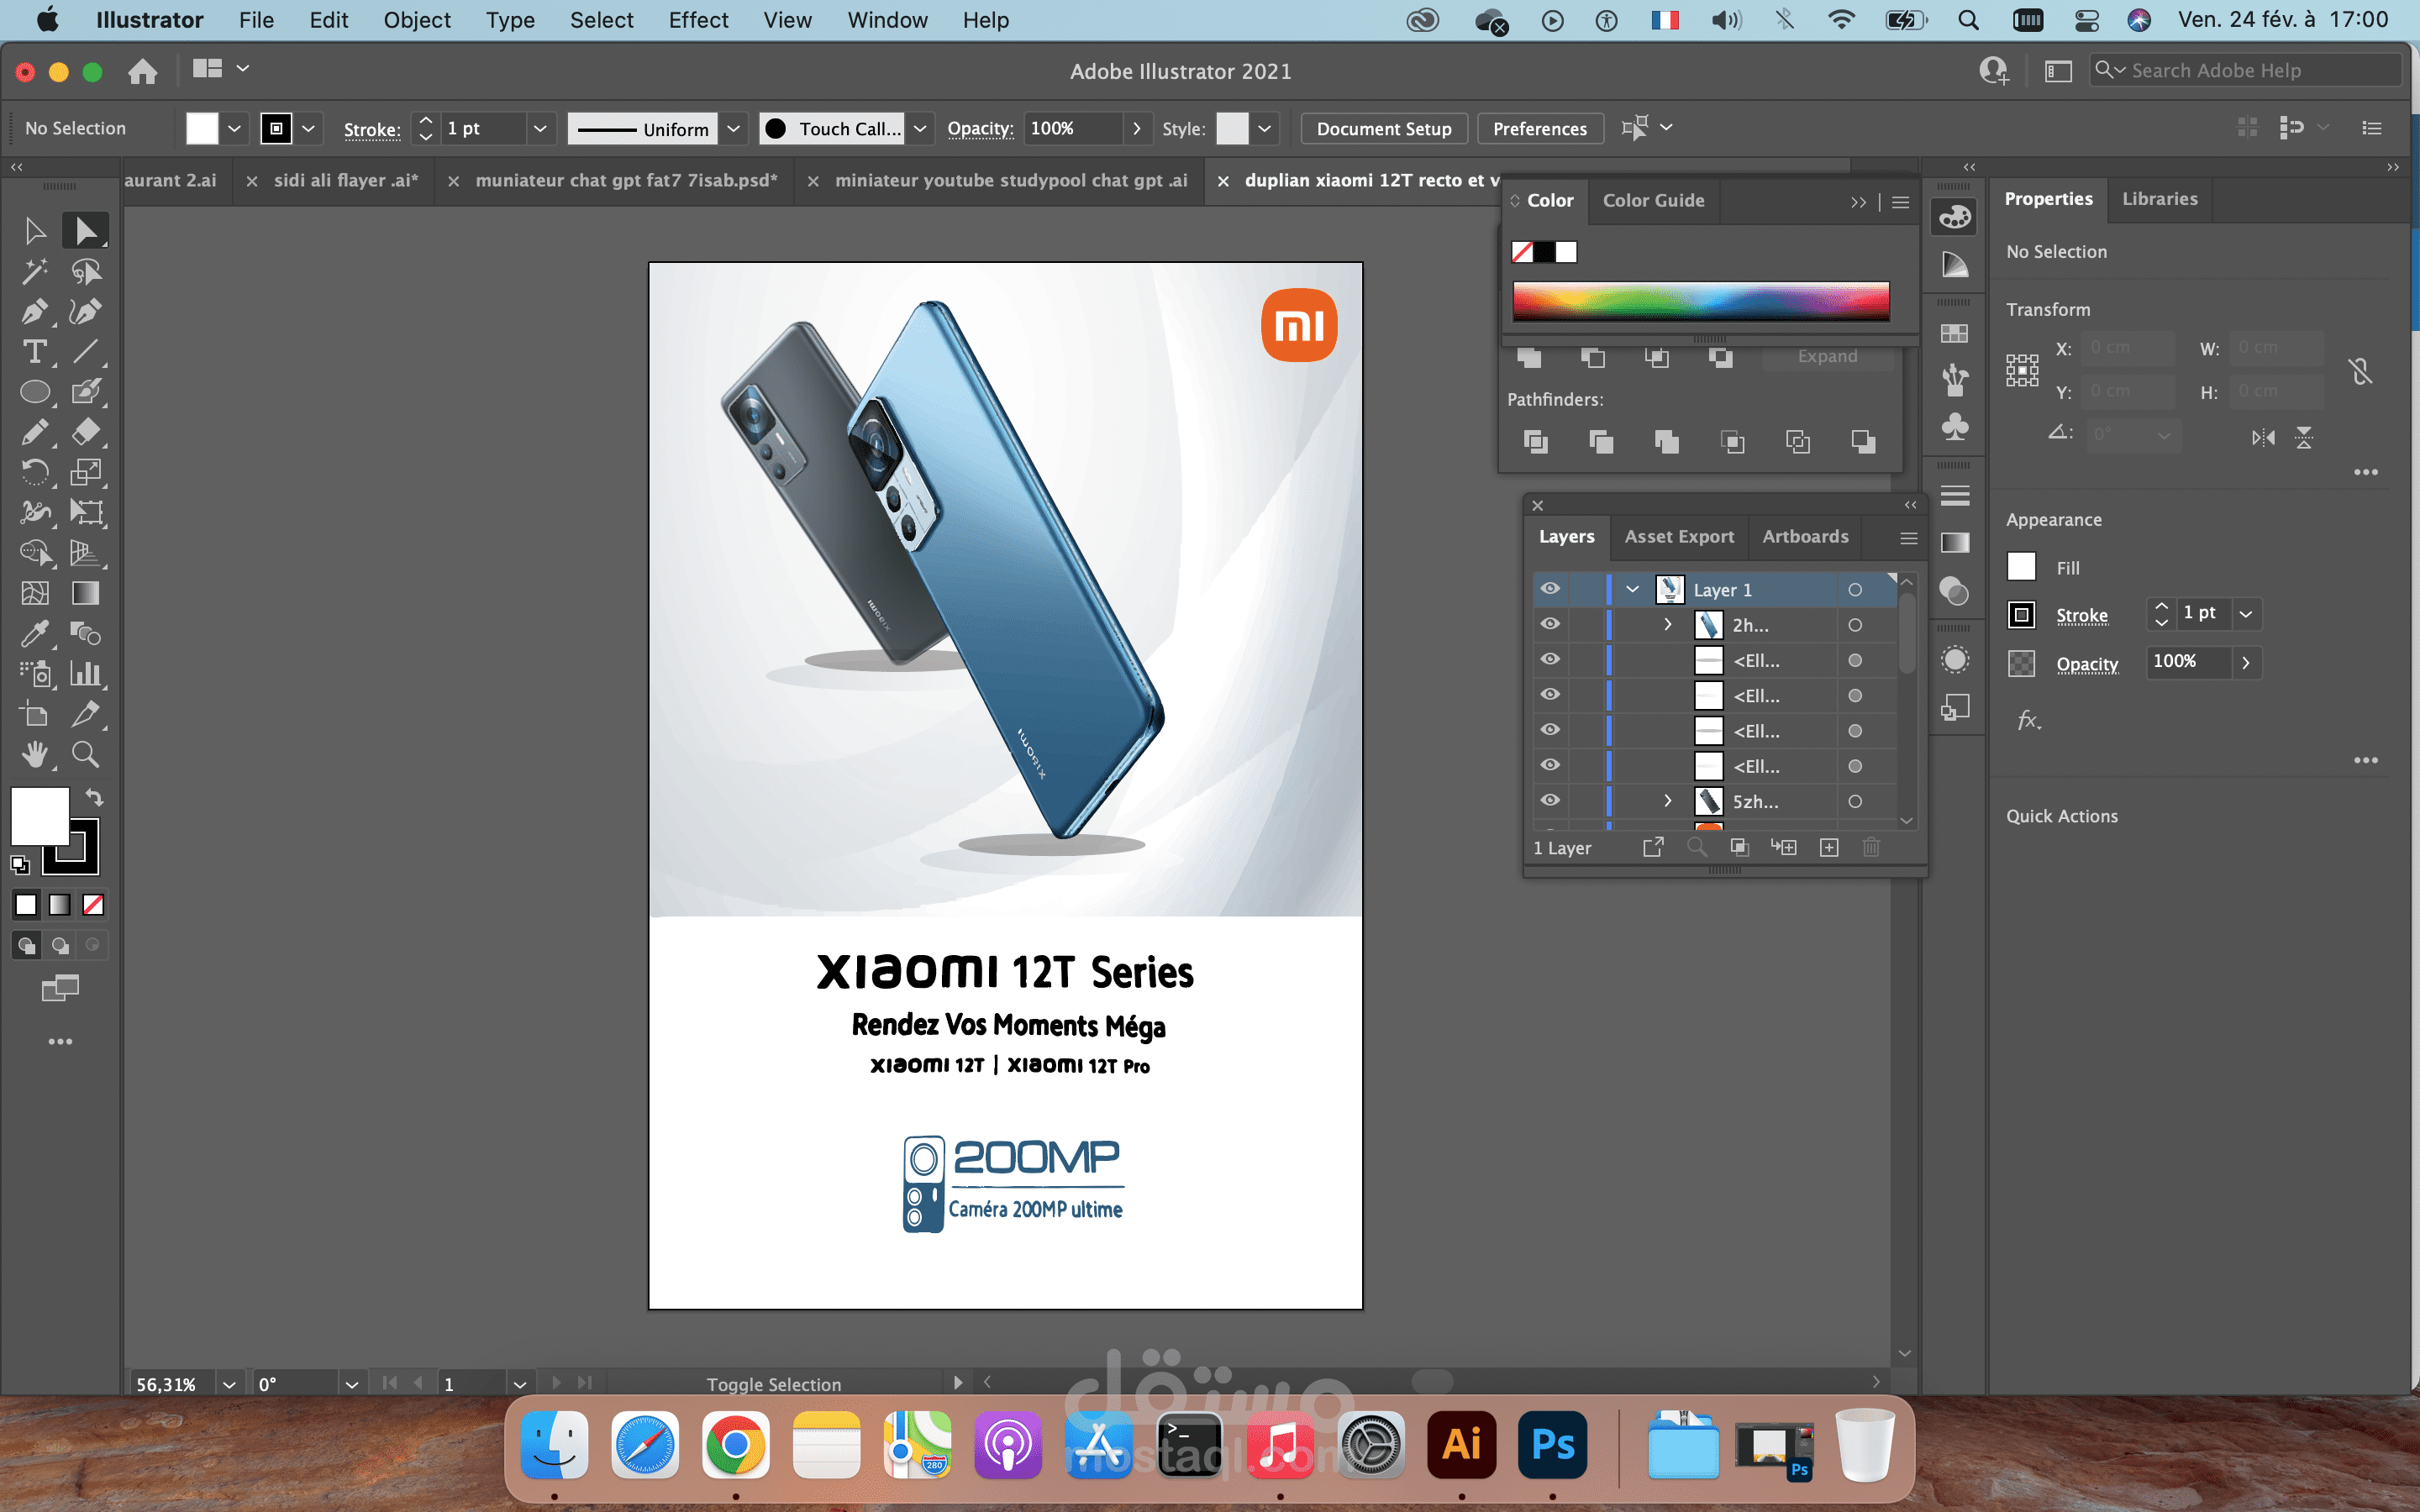Image resolution: width=2420 pixels, height=1512 pixels.
Task: Toggle visibility of the 2h... sublayer
Action: 1549,624
